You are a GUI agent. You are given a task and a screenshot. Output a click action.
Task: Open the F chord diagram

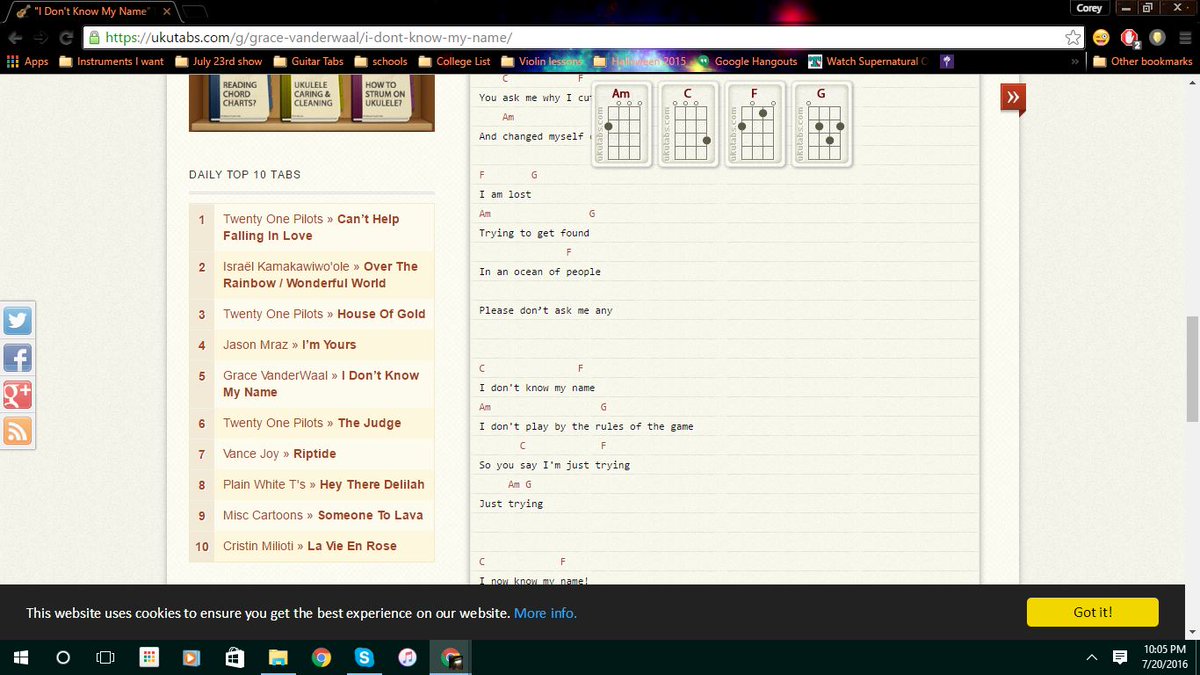(x=754, y=124)
